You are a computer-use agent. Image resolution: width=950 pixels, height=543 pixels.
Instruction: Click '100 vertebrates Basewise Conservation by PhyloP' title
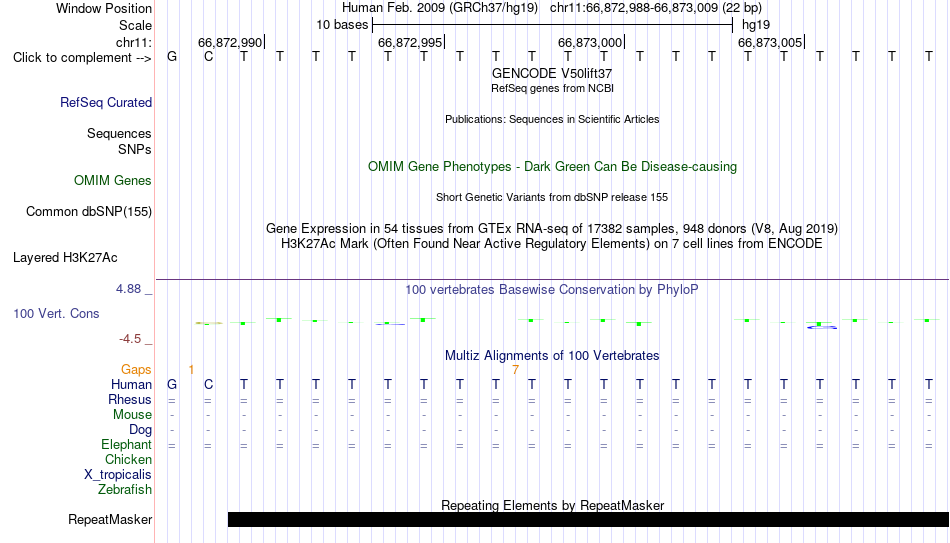[552, 290]
